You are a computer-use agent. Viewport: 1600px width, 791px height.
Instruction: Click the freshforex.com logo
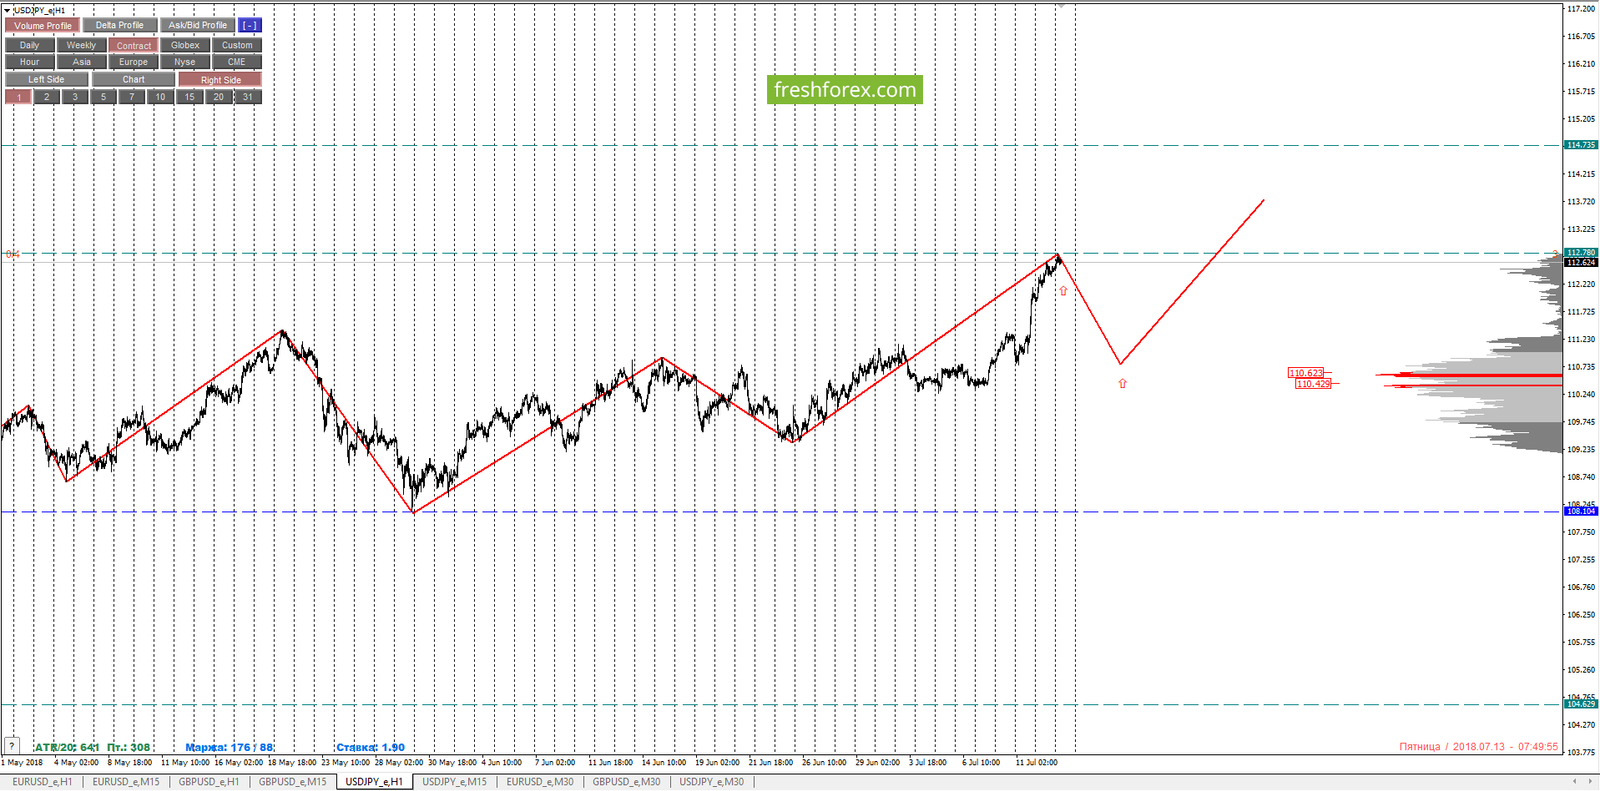(x=845, y=90)
